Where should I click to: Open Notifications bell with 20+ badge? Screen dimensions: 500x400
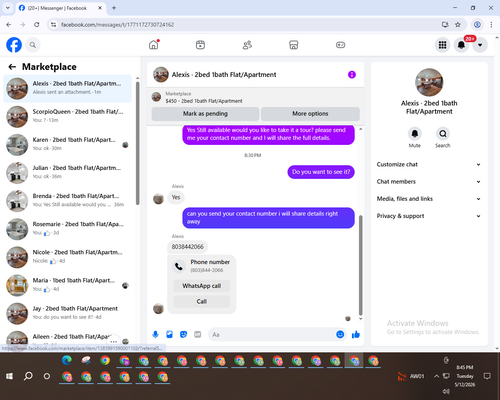tap(461, 45)
